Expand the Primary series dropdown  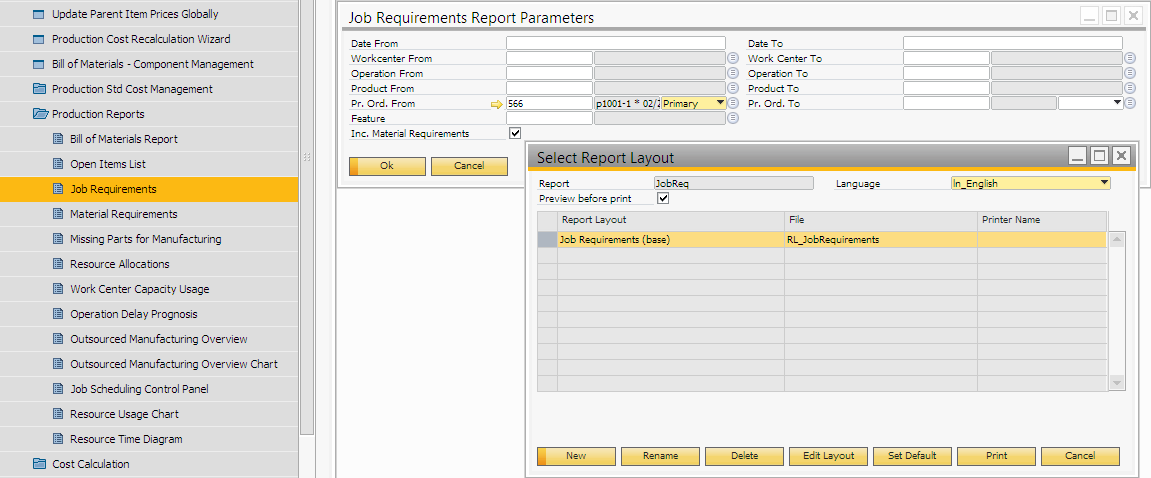pos(720,103)
